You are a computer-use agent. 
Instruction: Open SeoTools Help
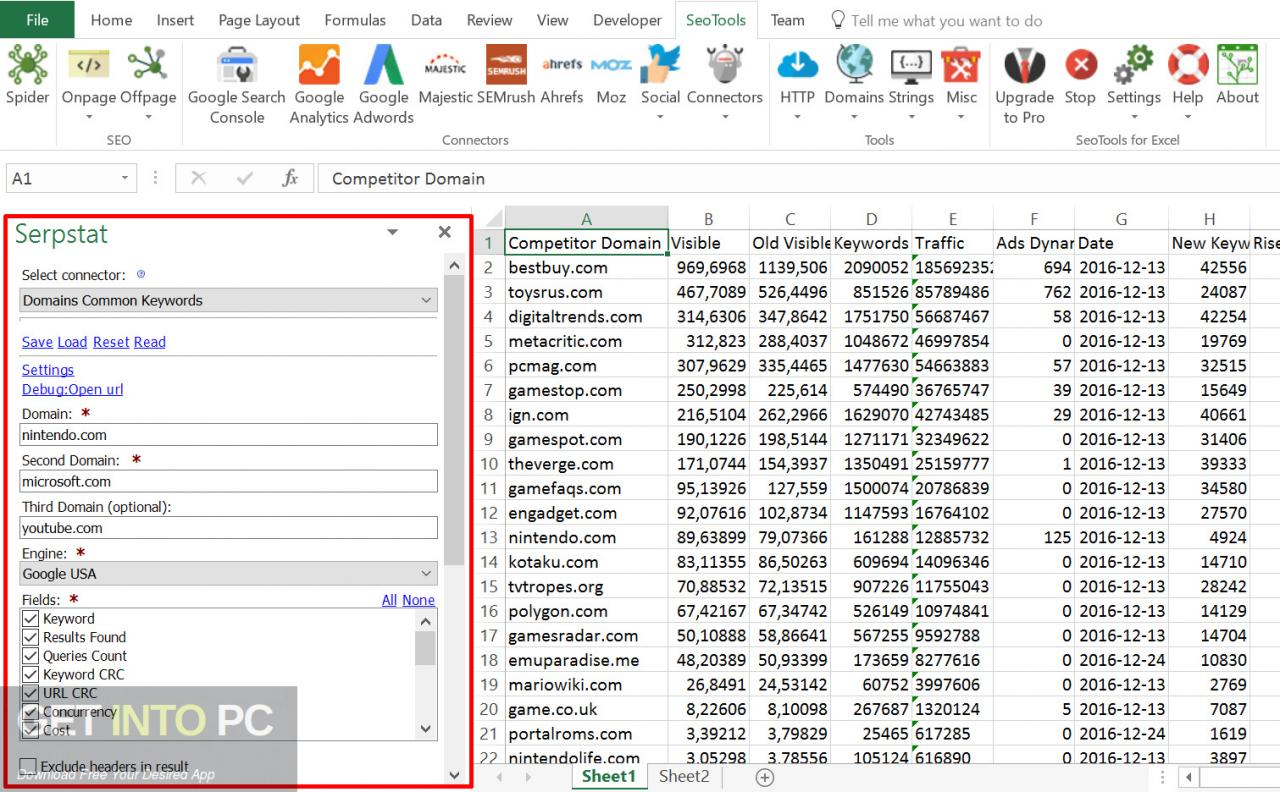(1188, 83)
